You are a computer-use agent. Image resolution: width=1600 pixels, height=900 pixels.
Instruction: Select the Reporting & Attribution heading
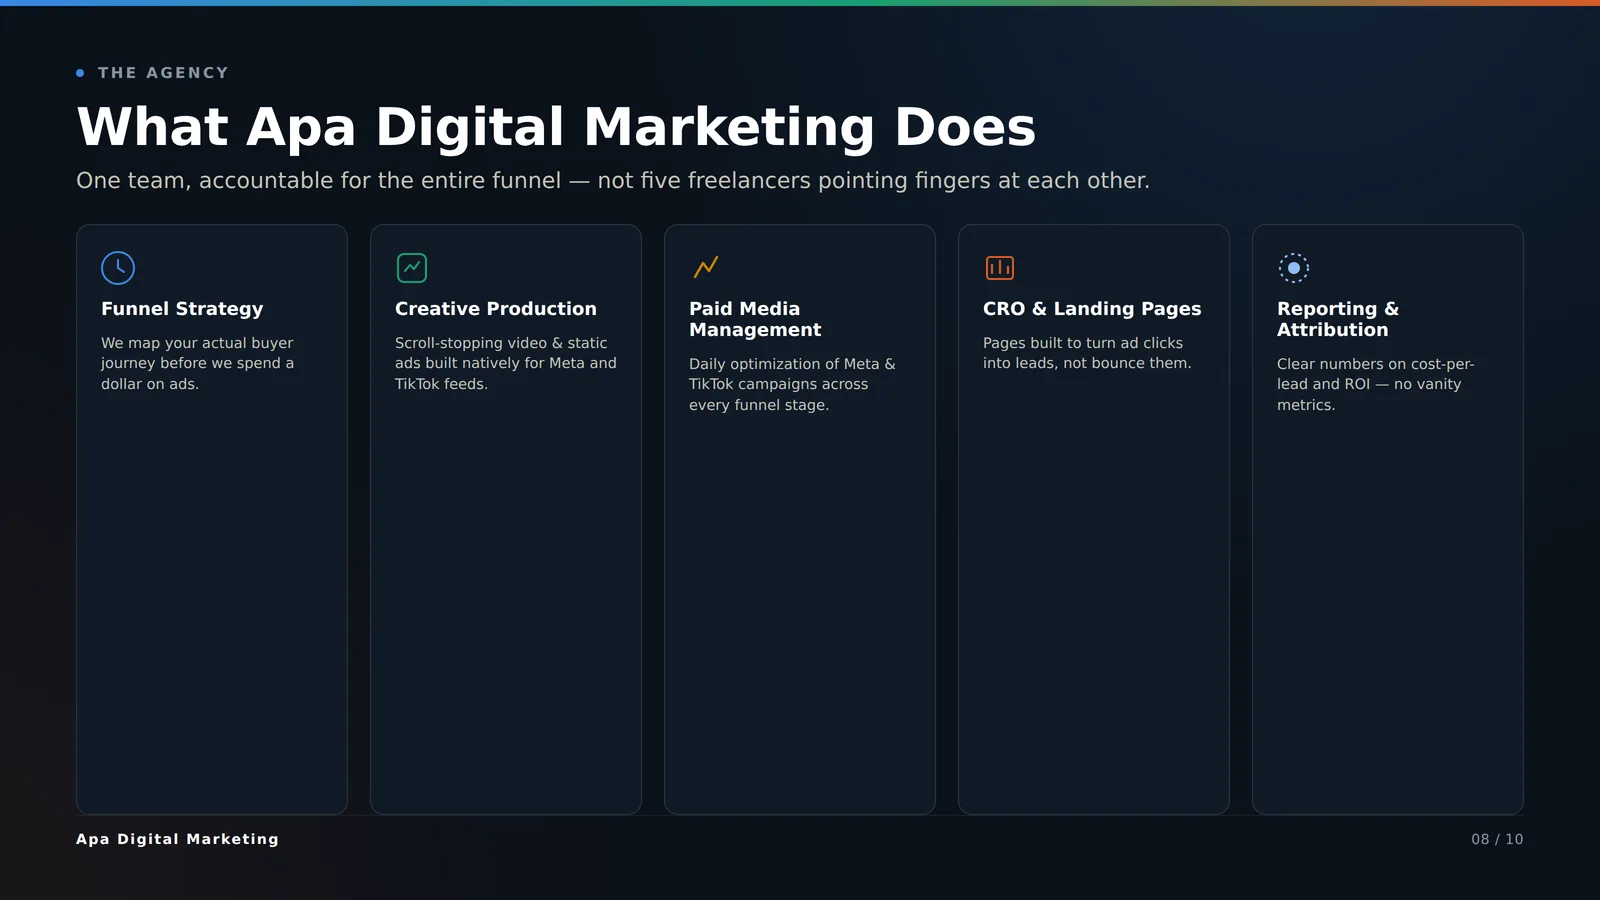(x=1338, y=319)
